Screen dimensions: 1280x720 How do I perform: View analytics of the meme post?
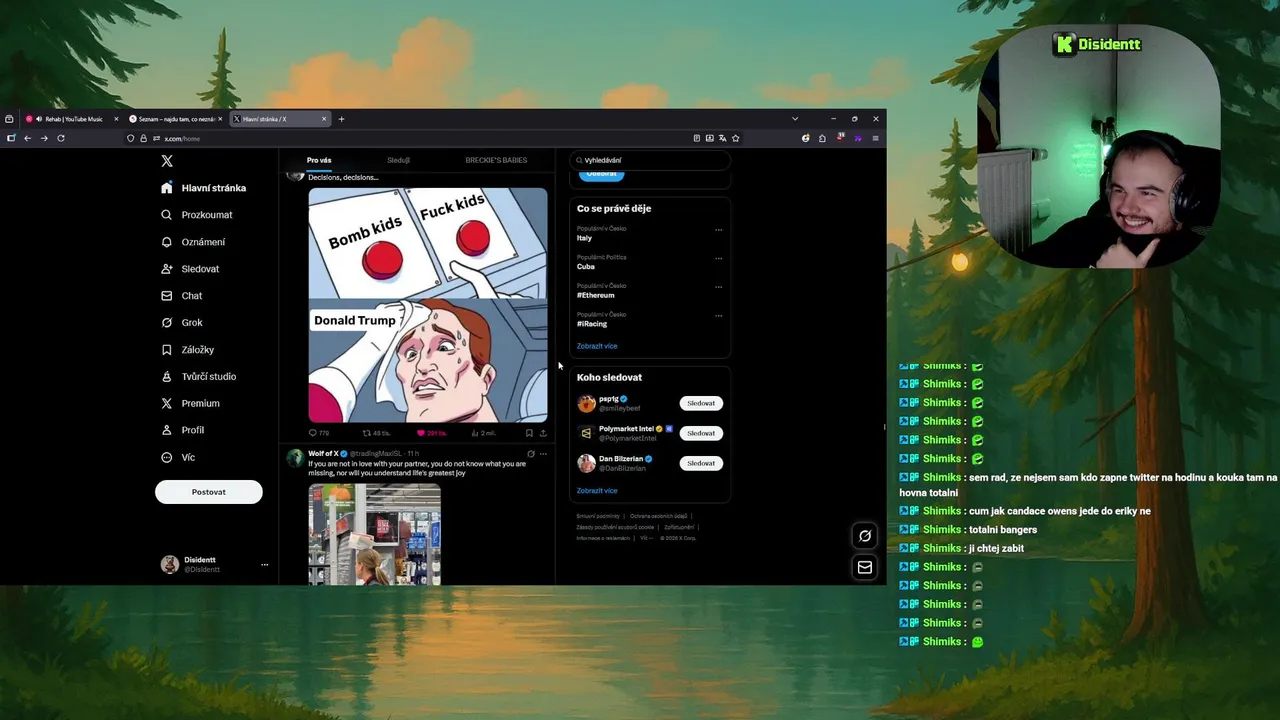click(484, 433)
